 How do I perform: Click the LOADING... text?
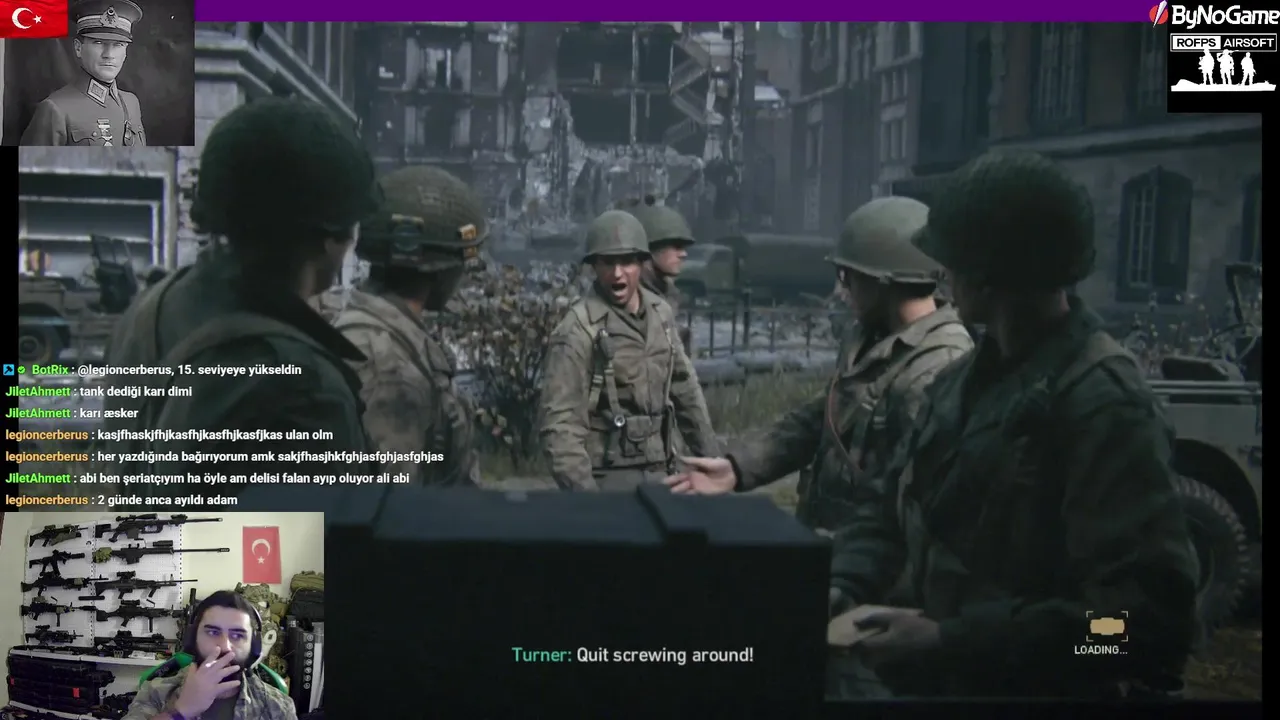(x=1100, y=650)
